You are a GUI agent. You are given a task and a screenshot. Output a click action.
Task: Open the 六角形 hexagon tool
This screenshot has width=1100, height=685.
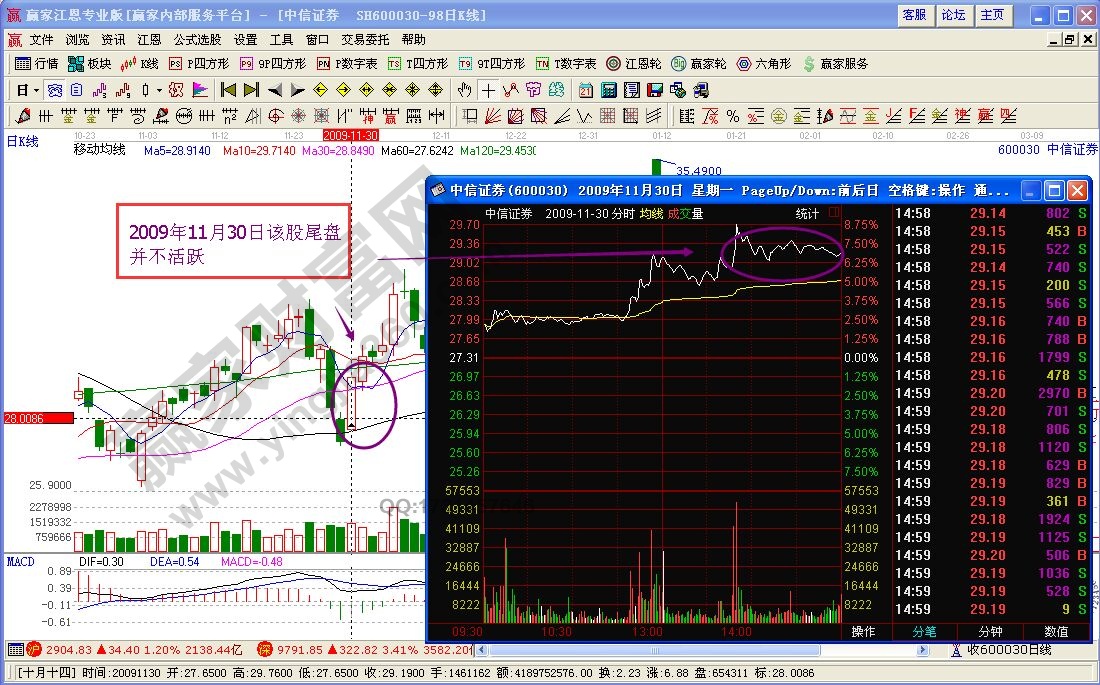pos(764,64)
